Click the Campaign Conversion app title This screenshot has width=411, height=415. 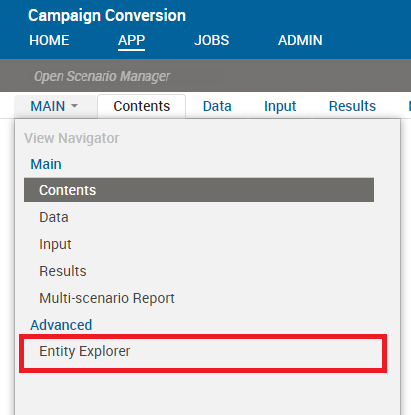tap(107, 16)
